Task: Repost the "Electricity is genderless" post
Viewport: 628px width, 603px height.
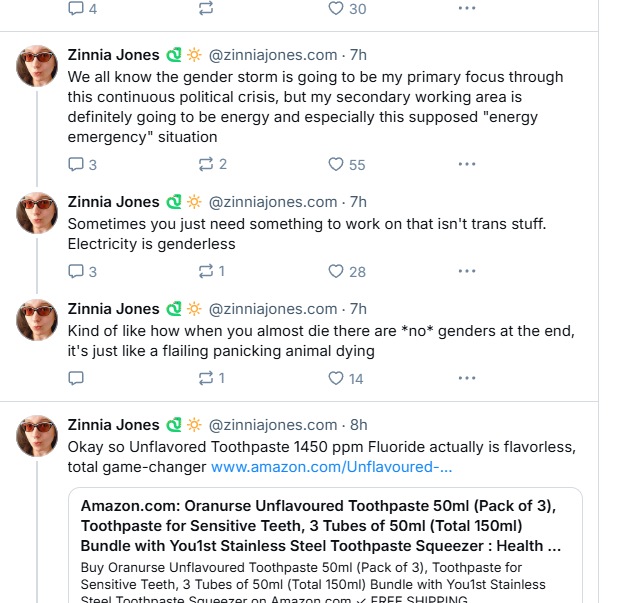Action: tap(211, 271)
